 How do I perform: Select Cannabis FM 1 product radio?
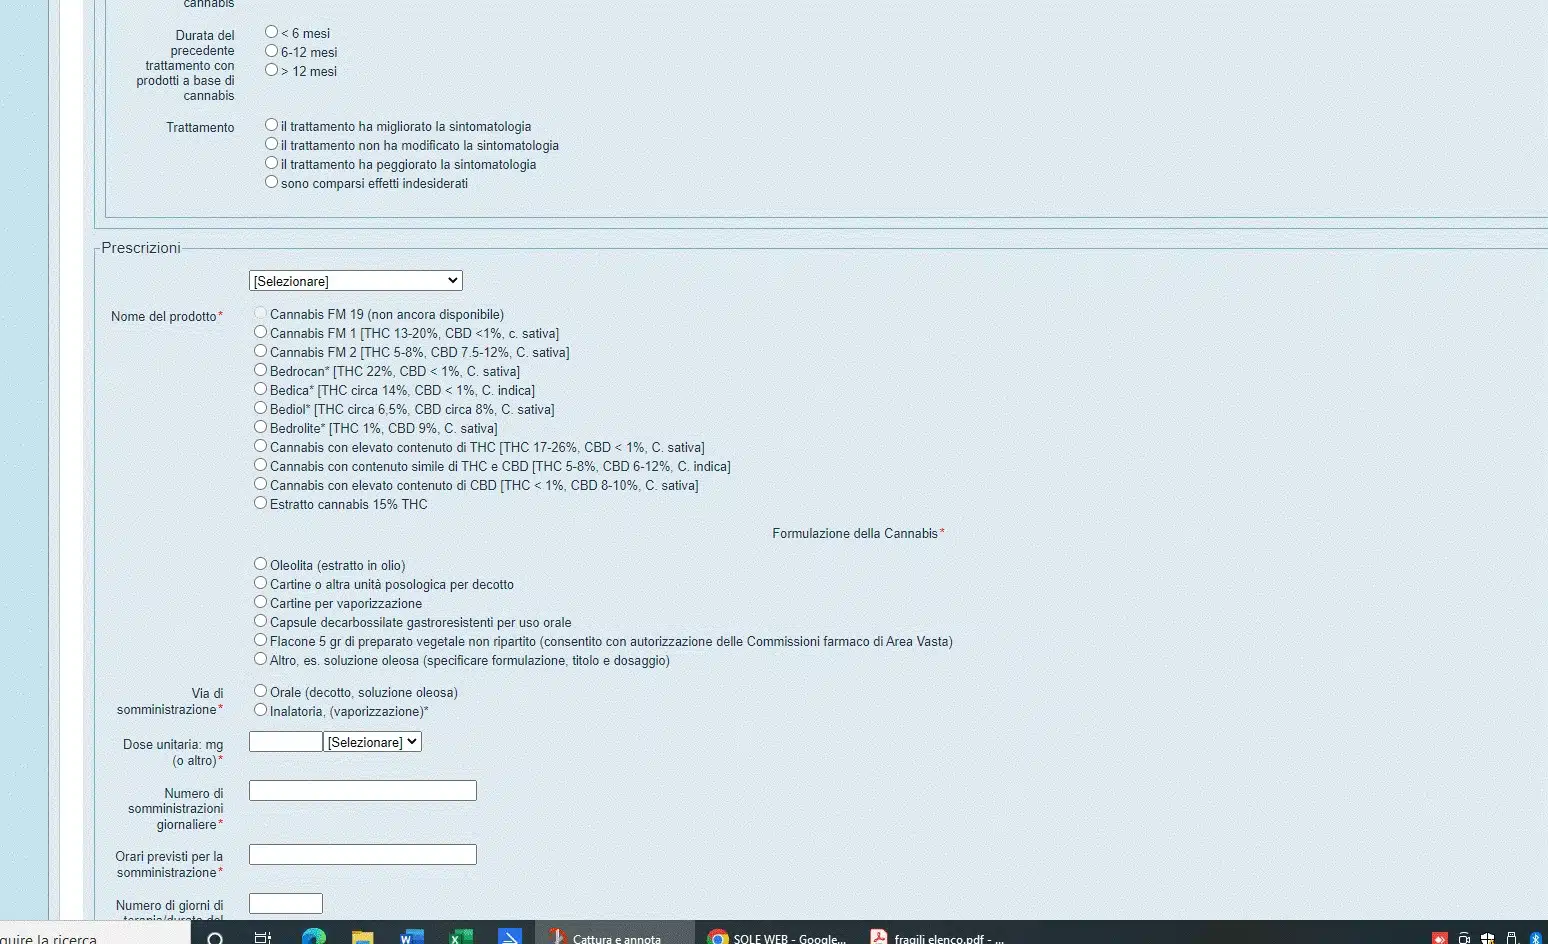(260, 332)
